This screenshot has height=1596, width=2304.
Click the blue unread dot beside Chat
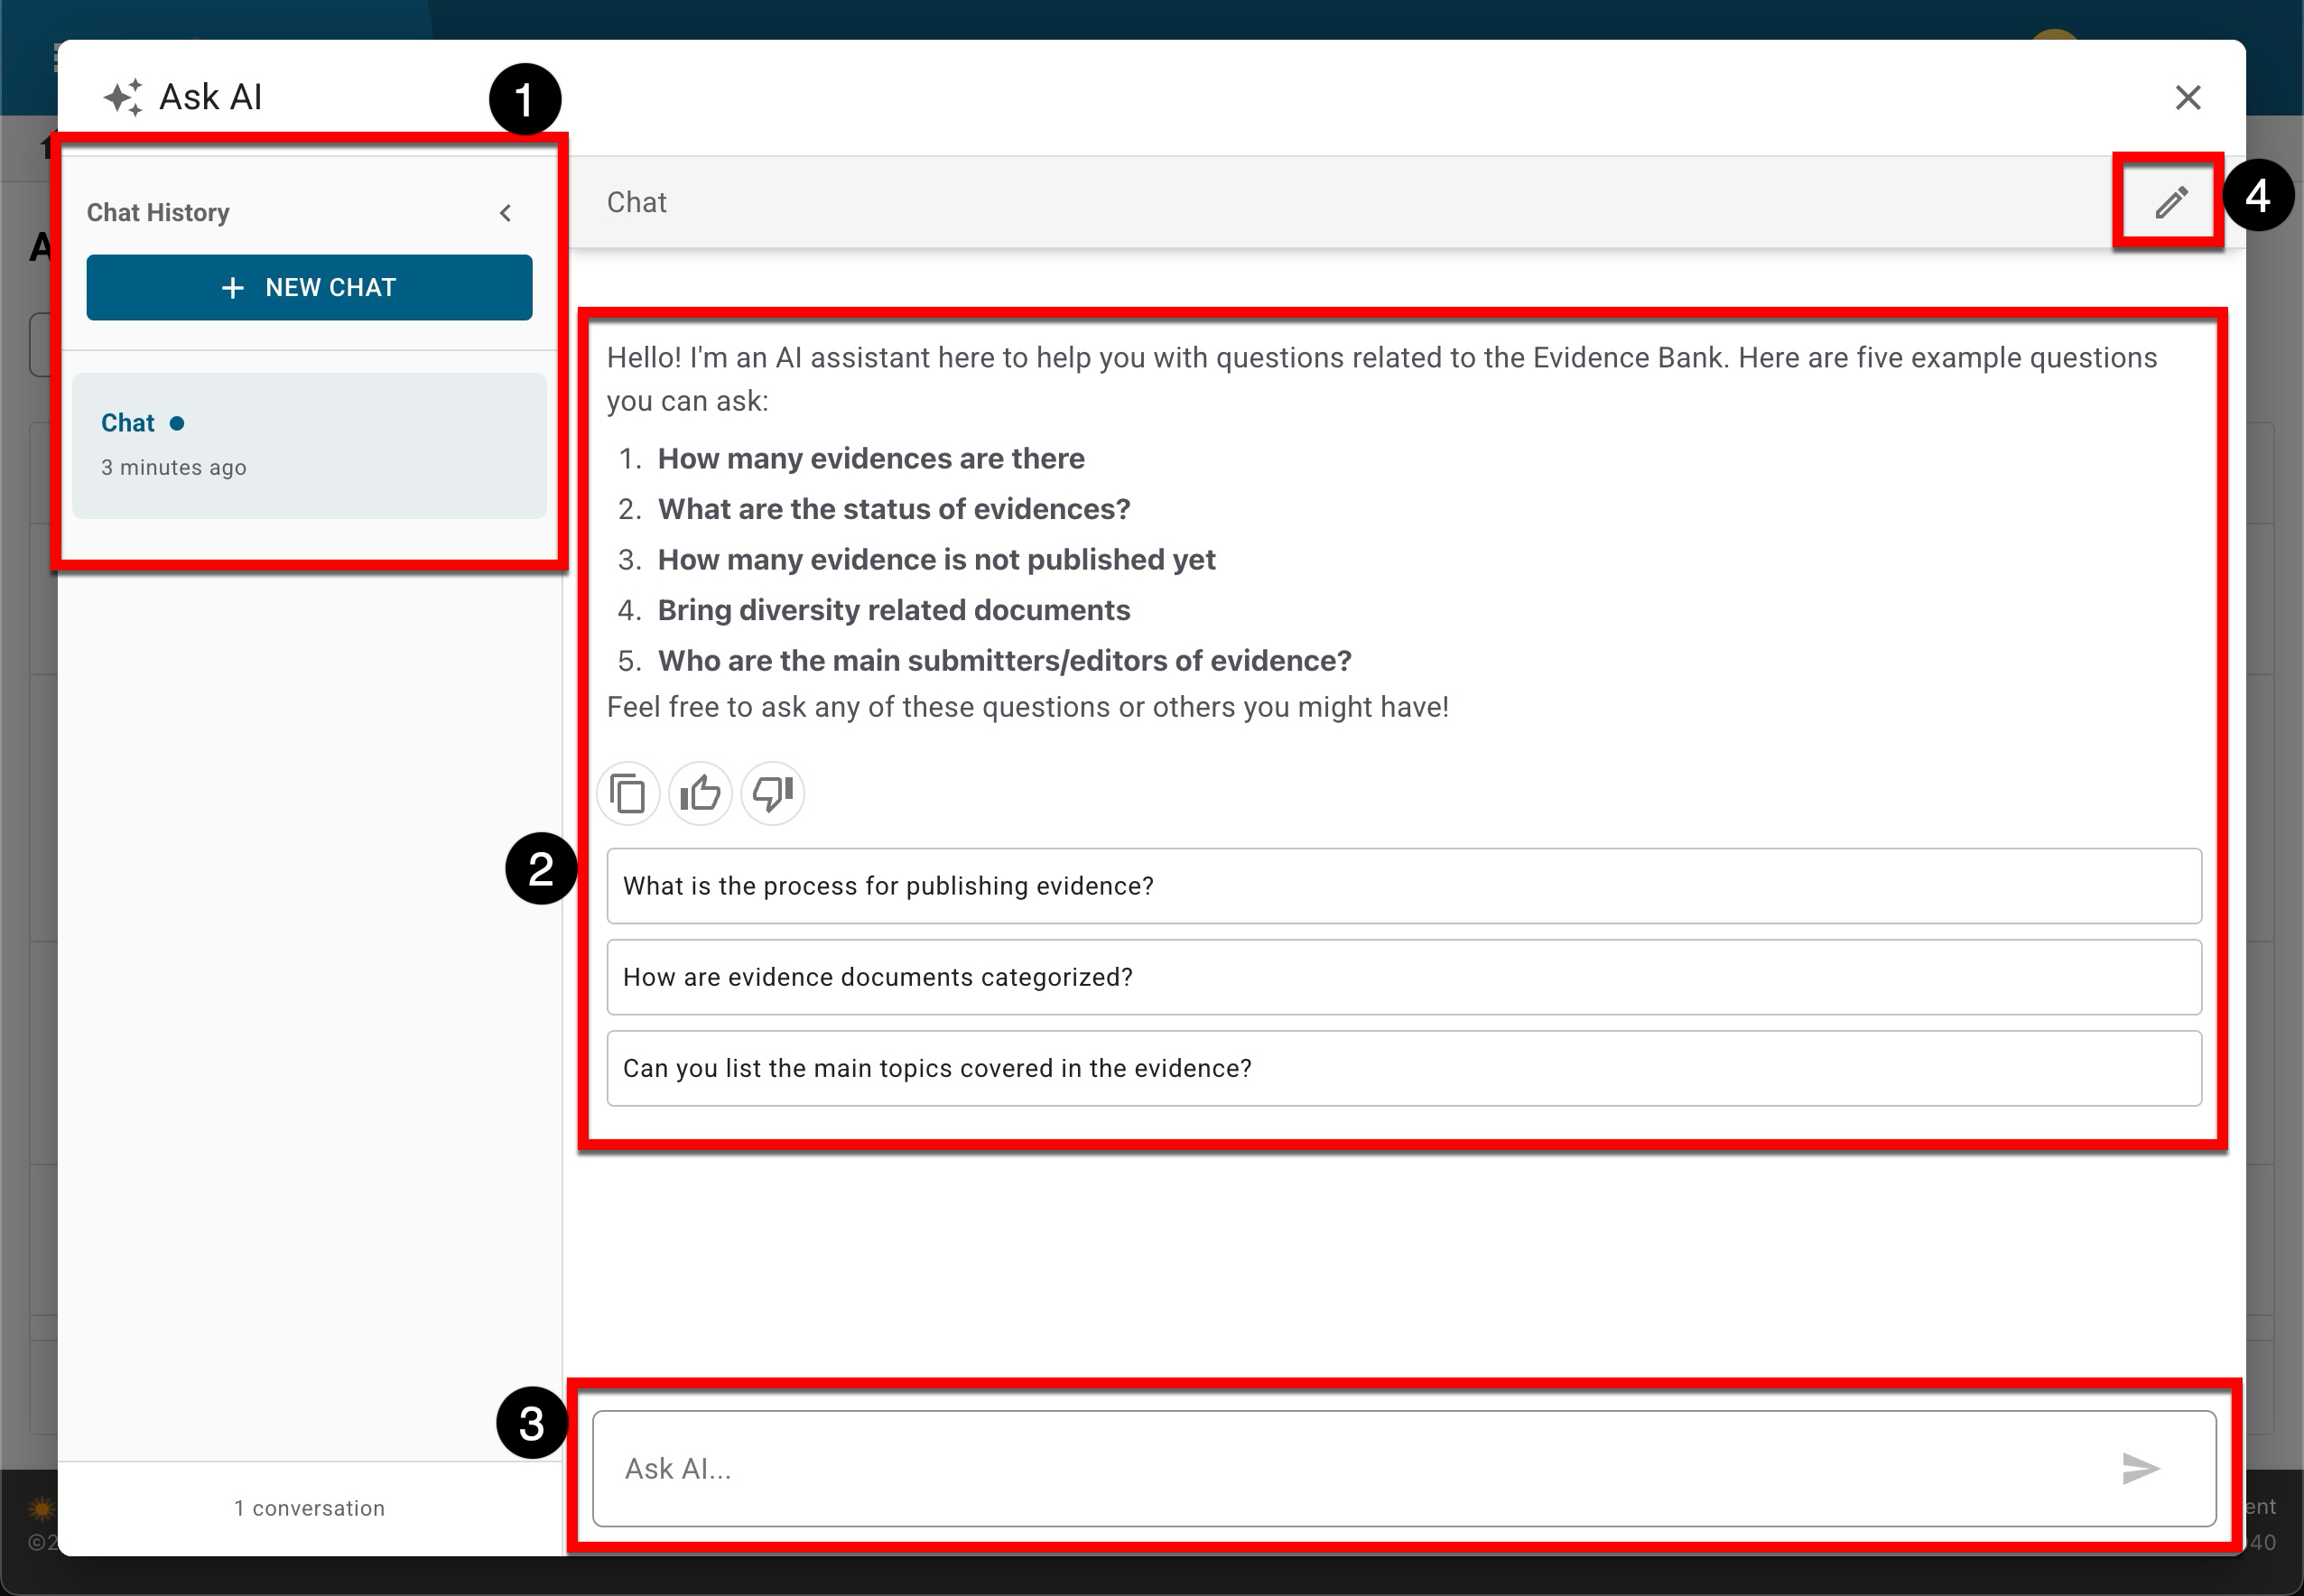click(177, 423)
